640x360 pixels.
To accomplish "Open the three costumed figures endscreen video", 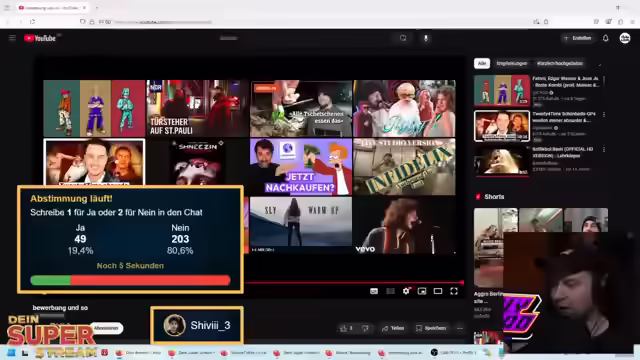I will pyautogui.click(x=94, y=108).
